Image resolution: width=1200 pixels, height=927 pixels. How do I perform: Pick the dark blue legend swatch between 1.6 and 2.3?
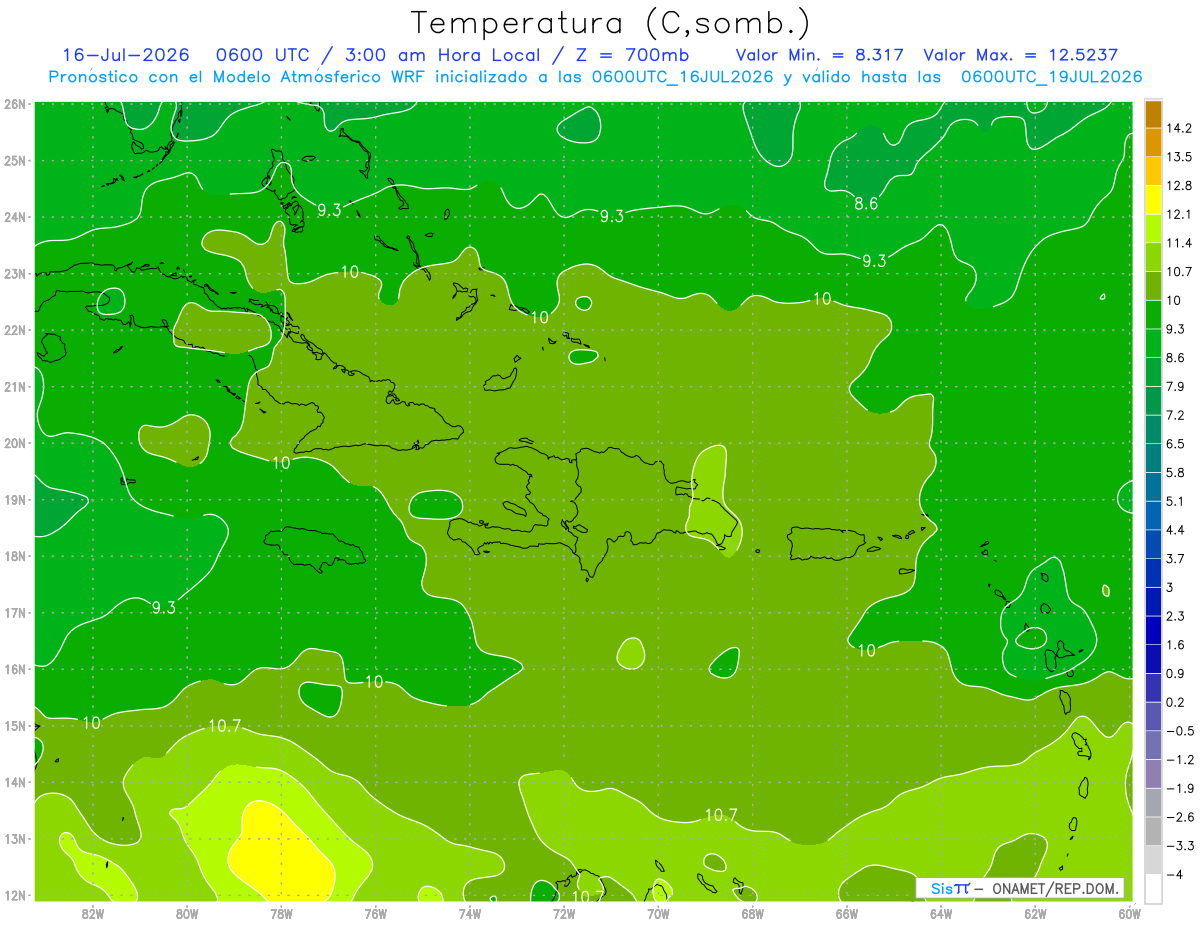point(1153,630)
